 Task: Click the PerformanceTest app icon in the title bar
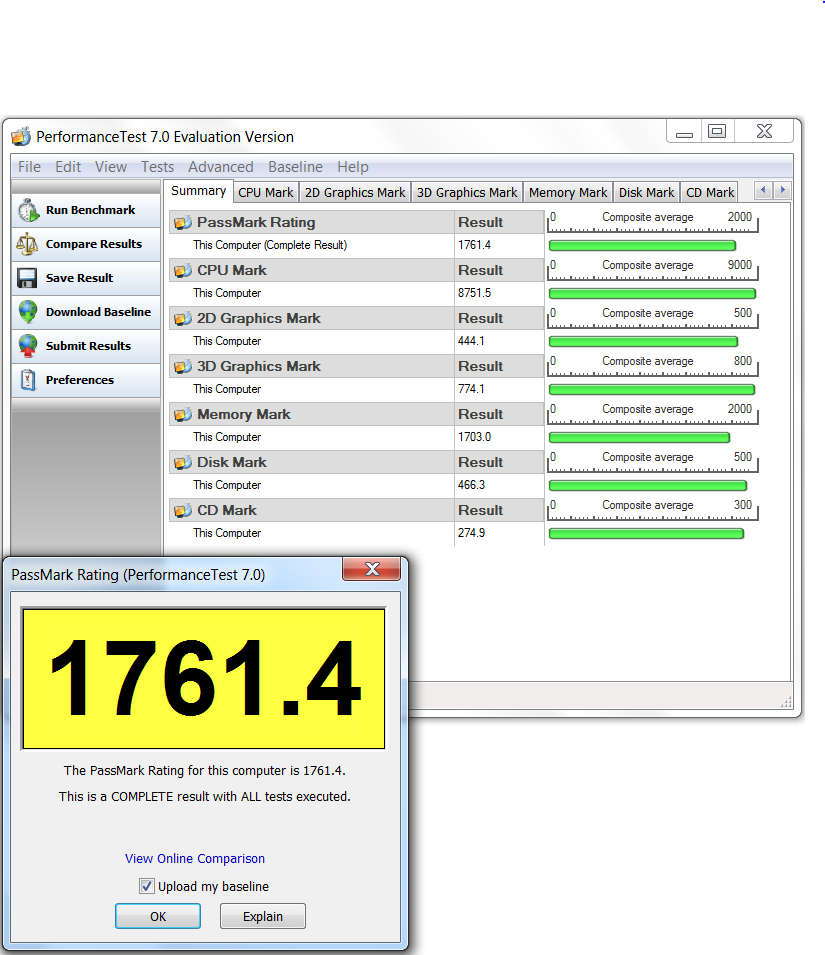point(21,136)
